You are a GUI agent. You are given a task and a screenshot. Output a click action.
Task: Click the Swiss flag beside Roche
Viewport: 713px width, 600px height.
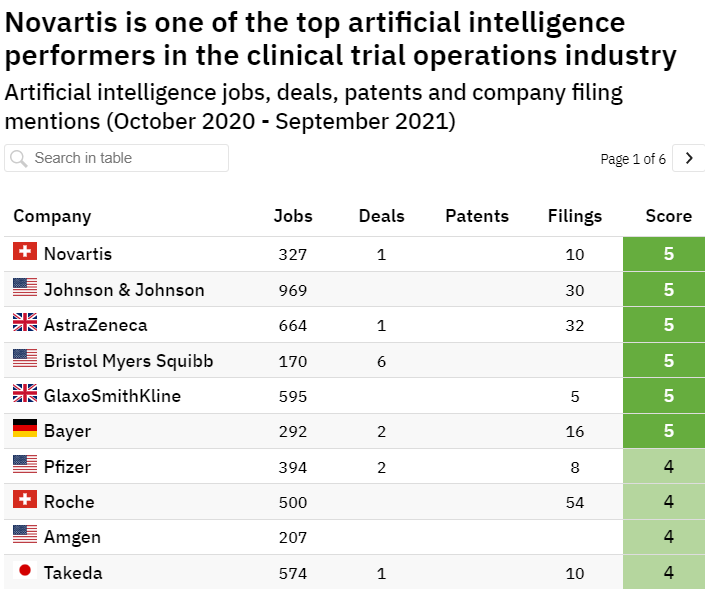click(25, 499)
